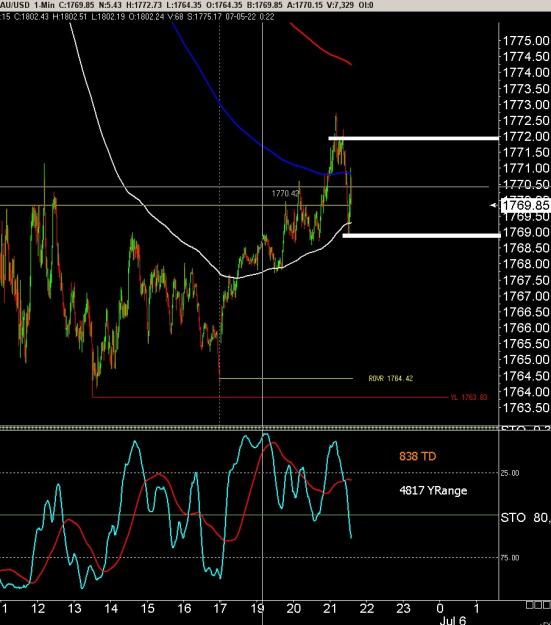
Task: Click the AU/USD symbol in header
Action: (x=15, y=5)
